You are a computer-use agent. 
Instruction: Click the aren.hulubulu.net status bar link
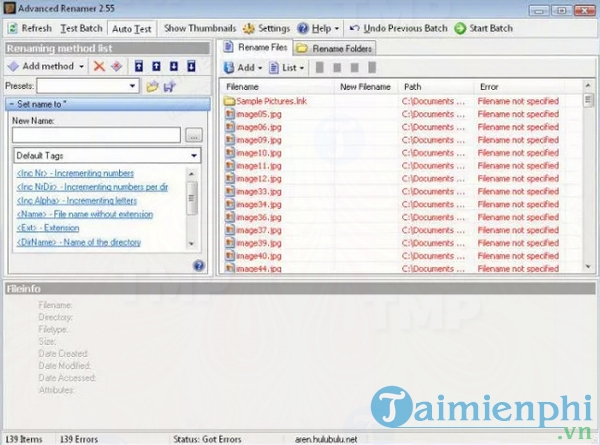(326, 439)
